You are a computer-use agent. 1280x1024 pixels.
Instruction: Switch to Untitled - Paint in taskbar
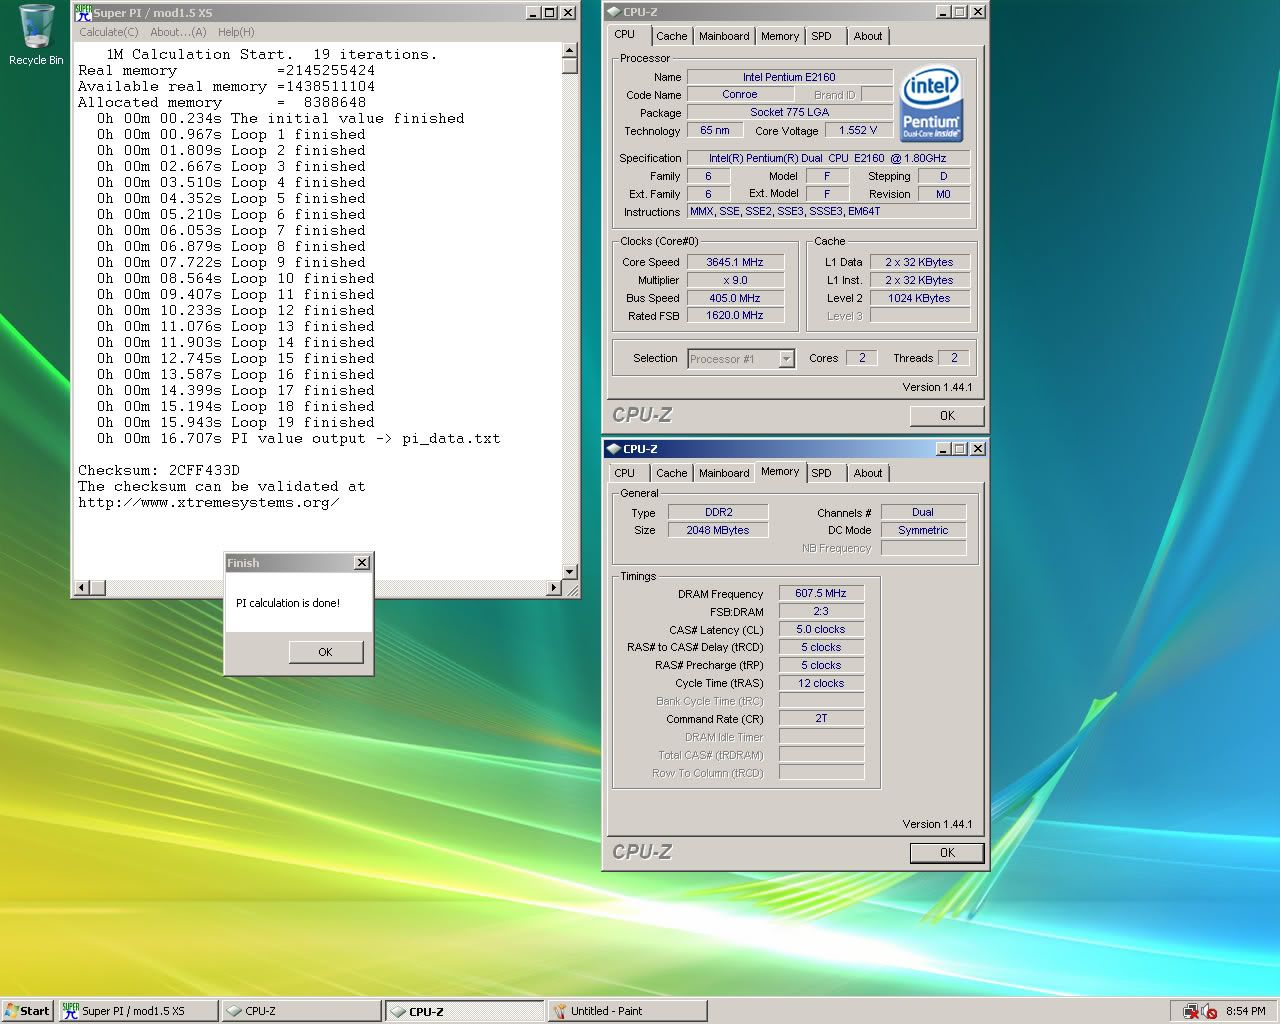coord(626,1011)
